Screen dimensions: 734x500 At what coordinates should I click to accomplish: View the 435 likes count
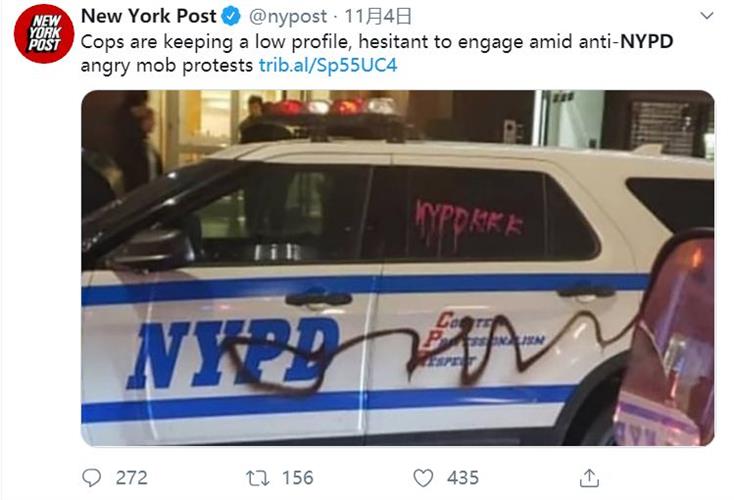coord(462,478)
